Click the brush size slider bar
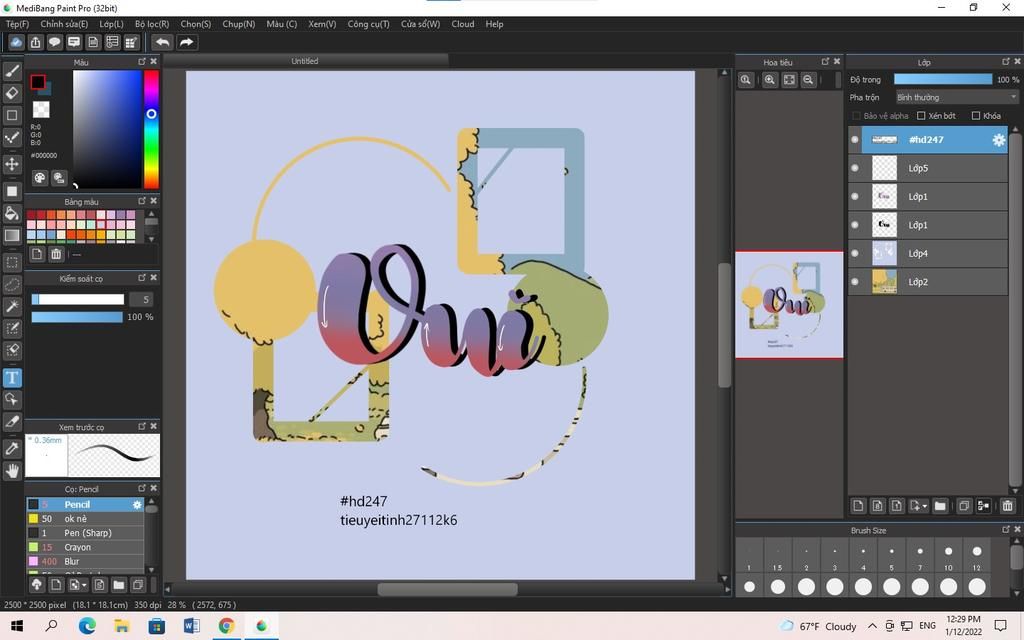Screen dimensions: 1024x640 [78, 299]
